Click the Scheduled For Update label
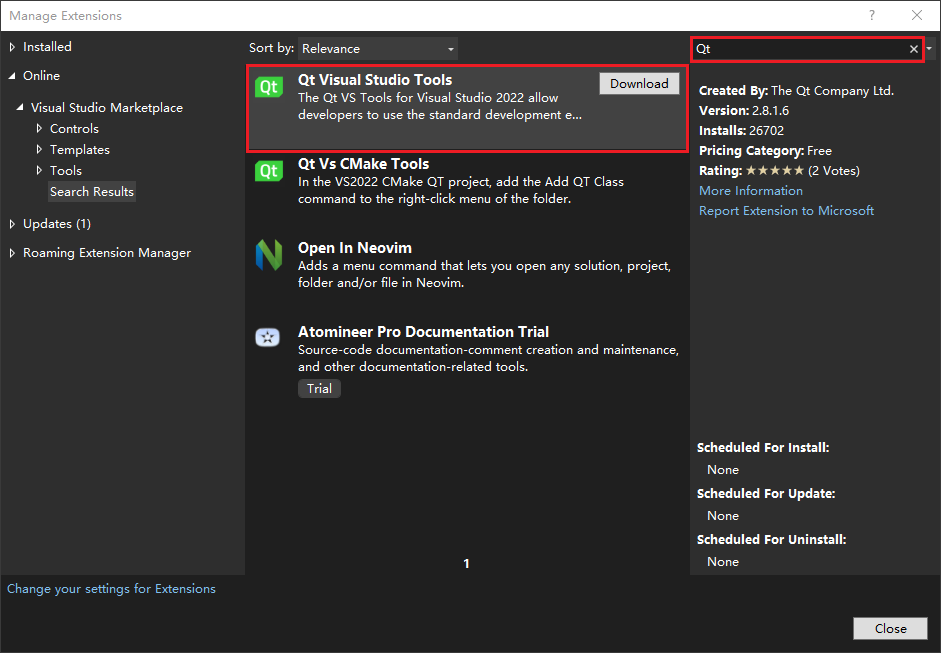The width and height of the screenshot is (941, 653). (x=766, y=493)
